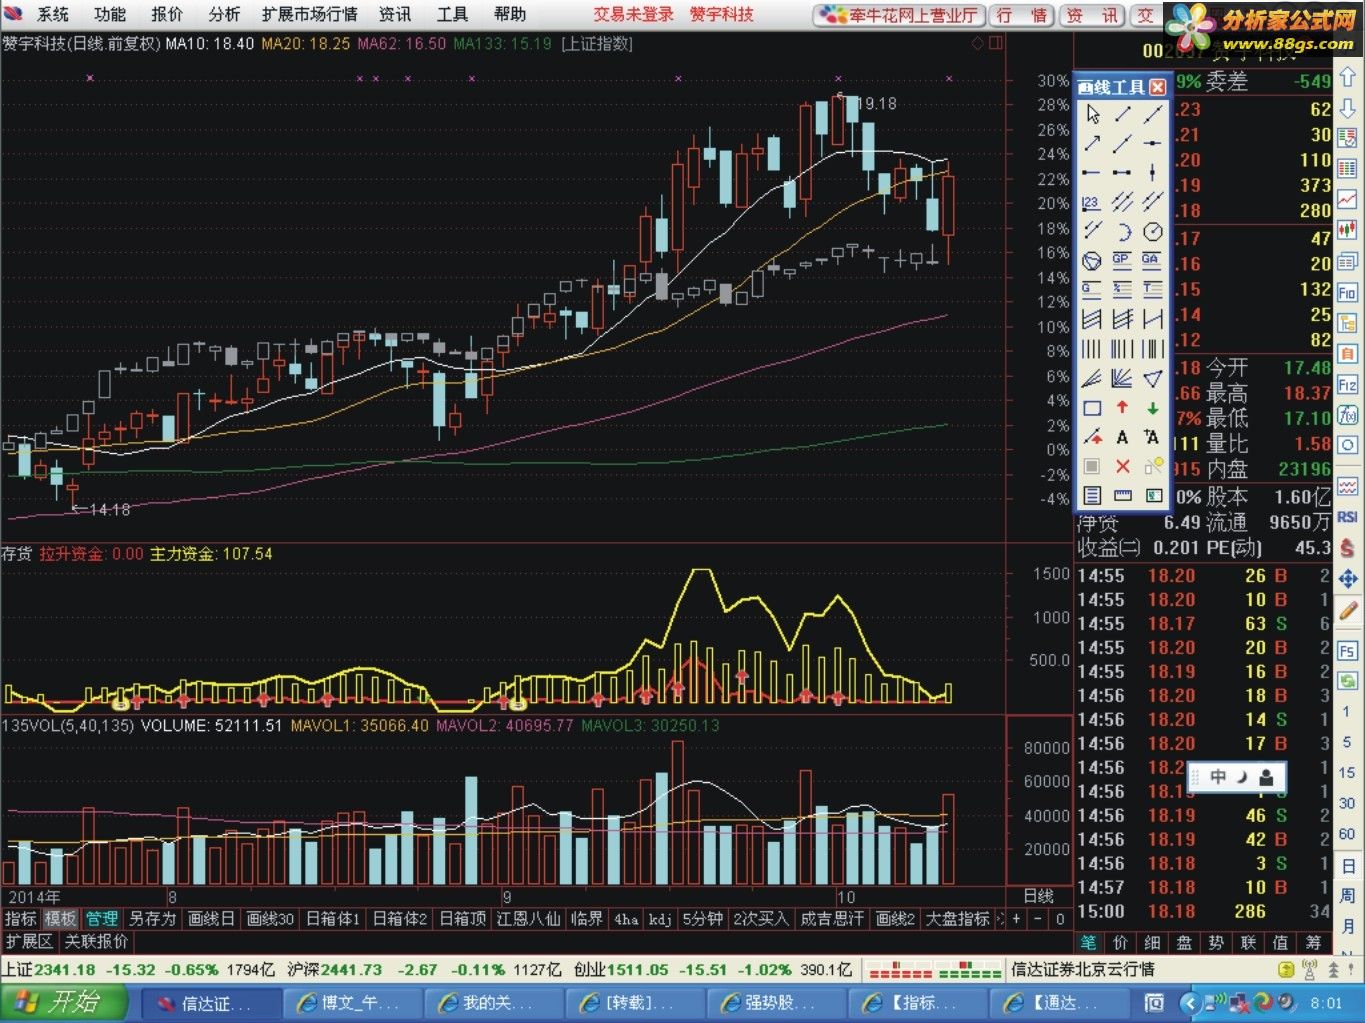The height and width of the screenshot is (1023, 1365).
Task: Select the circle drawing tool
Action: click(x=1153, y=232)
